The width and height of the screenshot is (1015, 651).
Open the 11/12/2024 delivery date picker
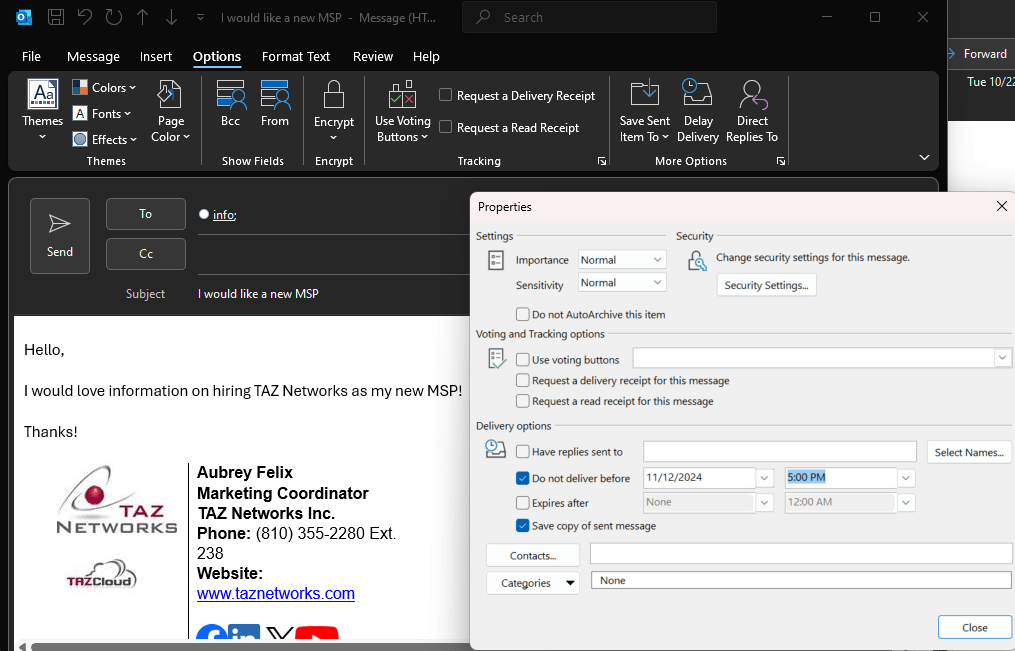point(764,478)
